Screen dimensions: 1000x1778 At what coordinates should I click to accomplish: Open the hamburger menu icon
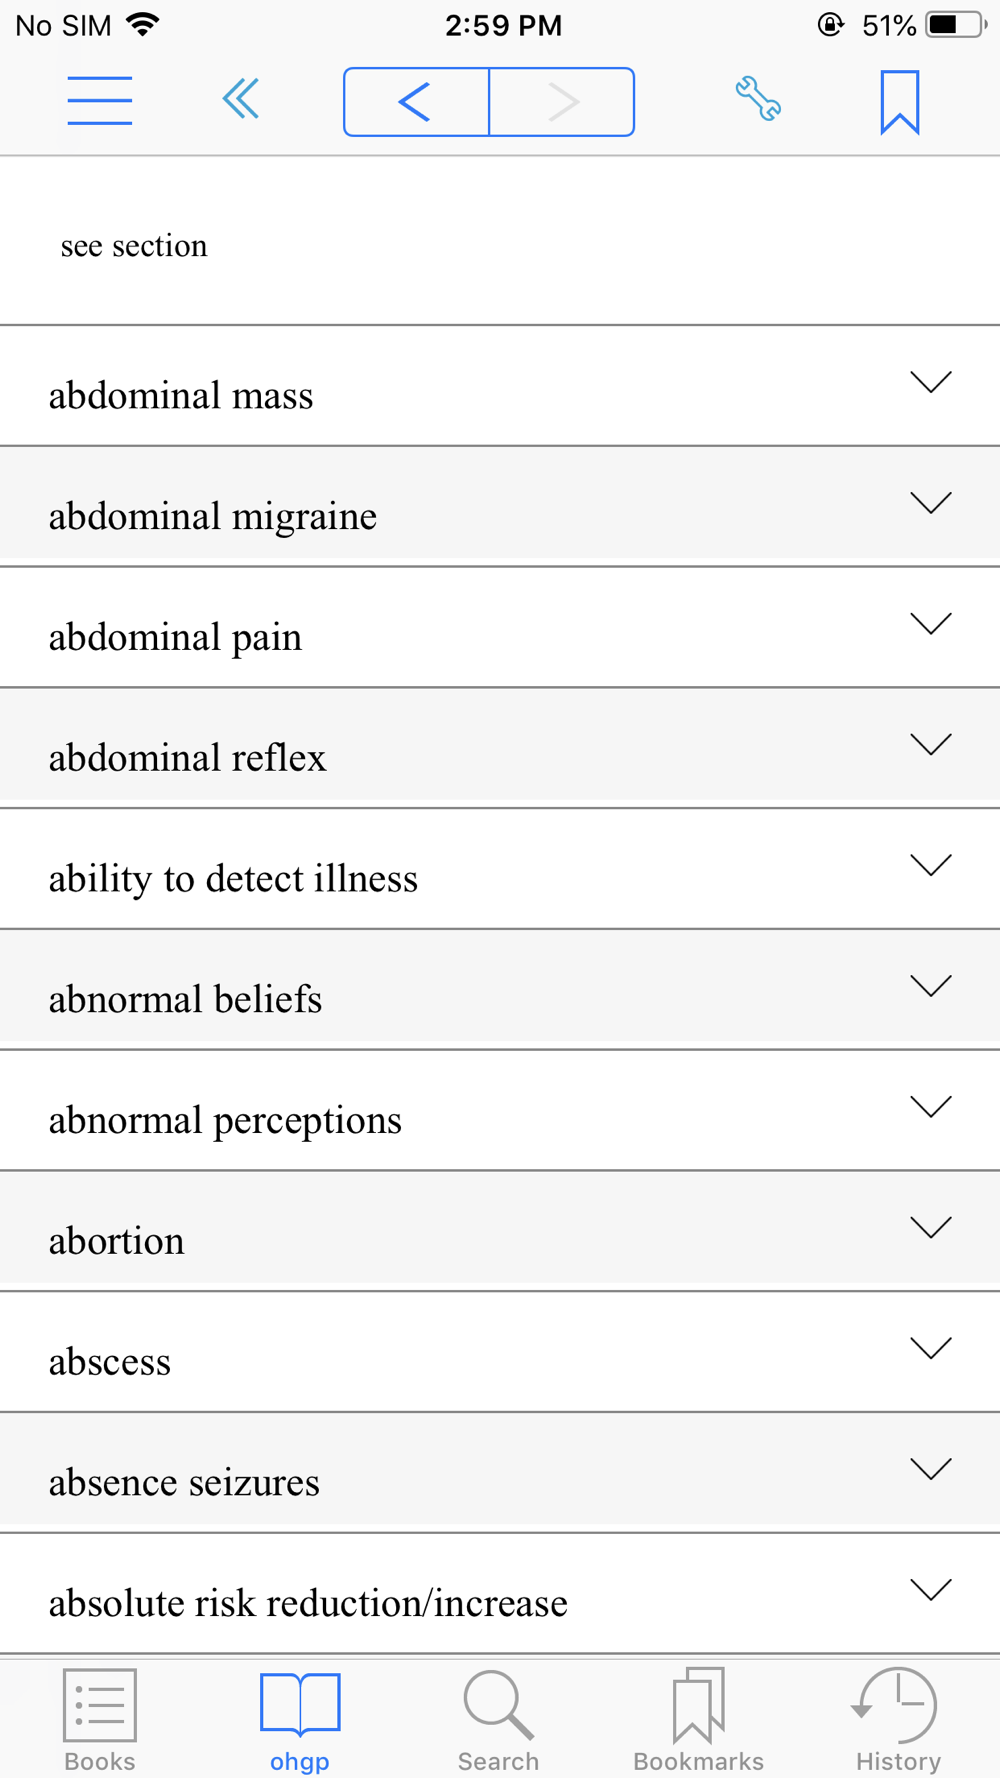point(100,101)
